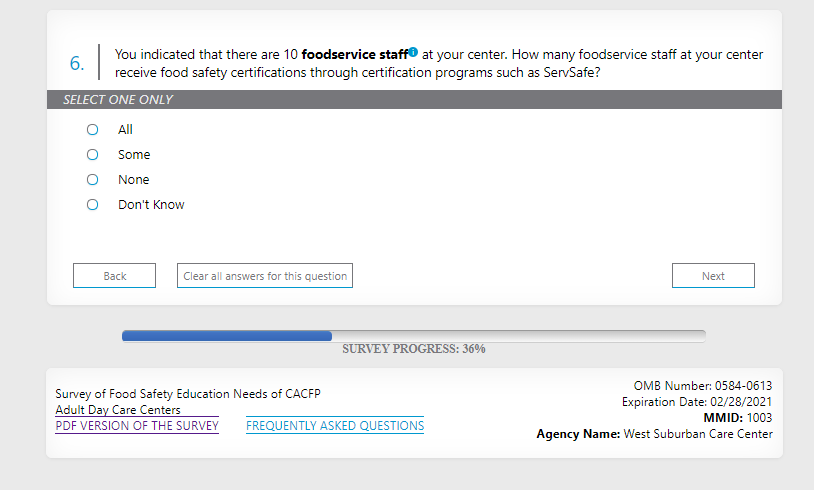
Task: Pick the 'None' radio button
Action: click(x=93, y=180)
